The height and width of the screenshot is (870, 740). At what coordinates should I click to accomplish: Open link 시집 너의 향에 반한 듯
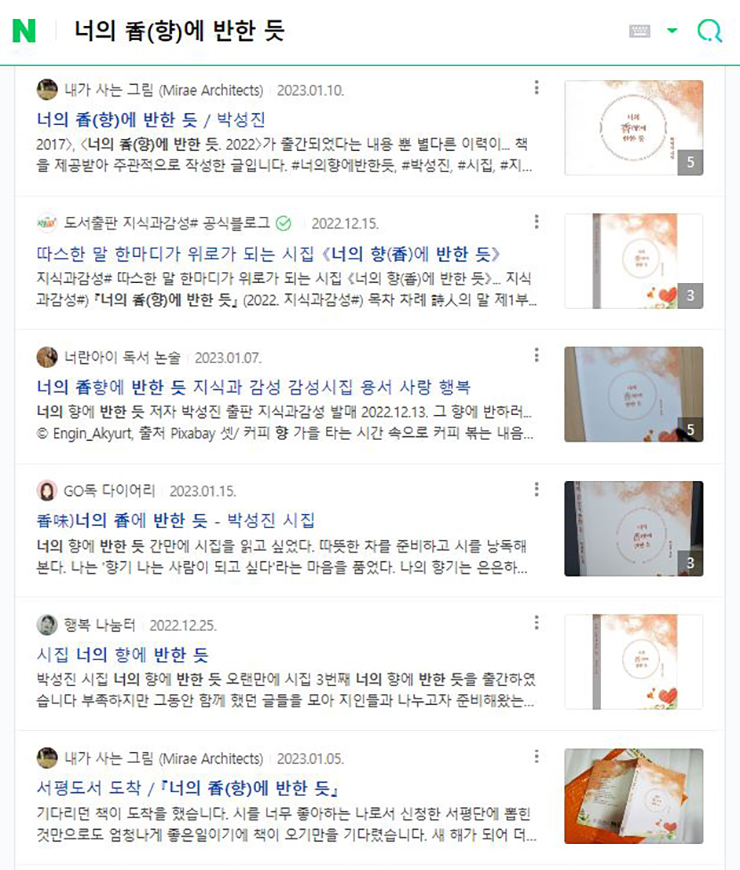coord(122,655)
